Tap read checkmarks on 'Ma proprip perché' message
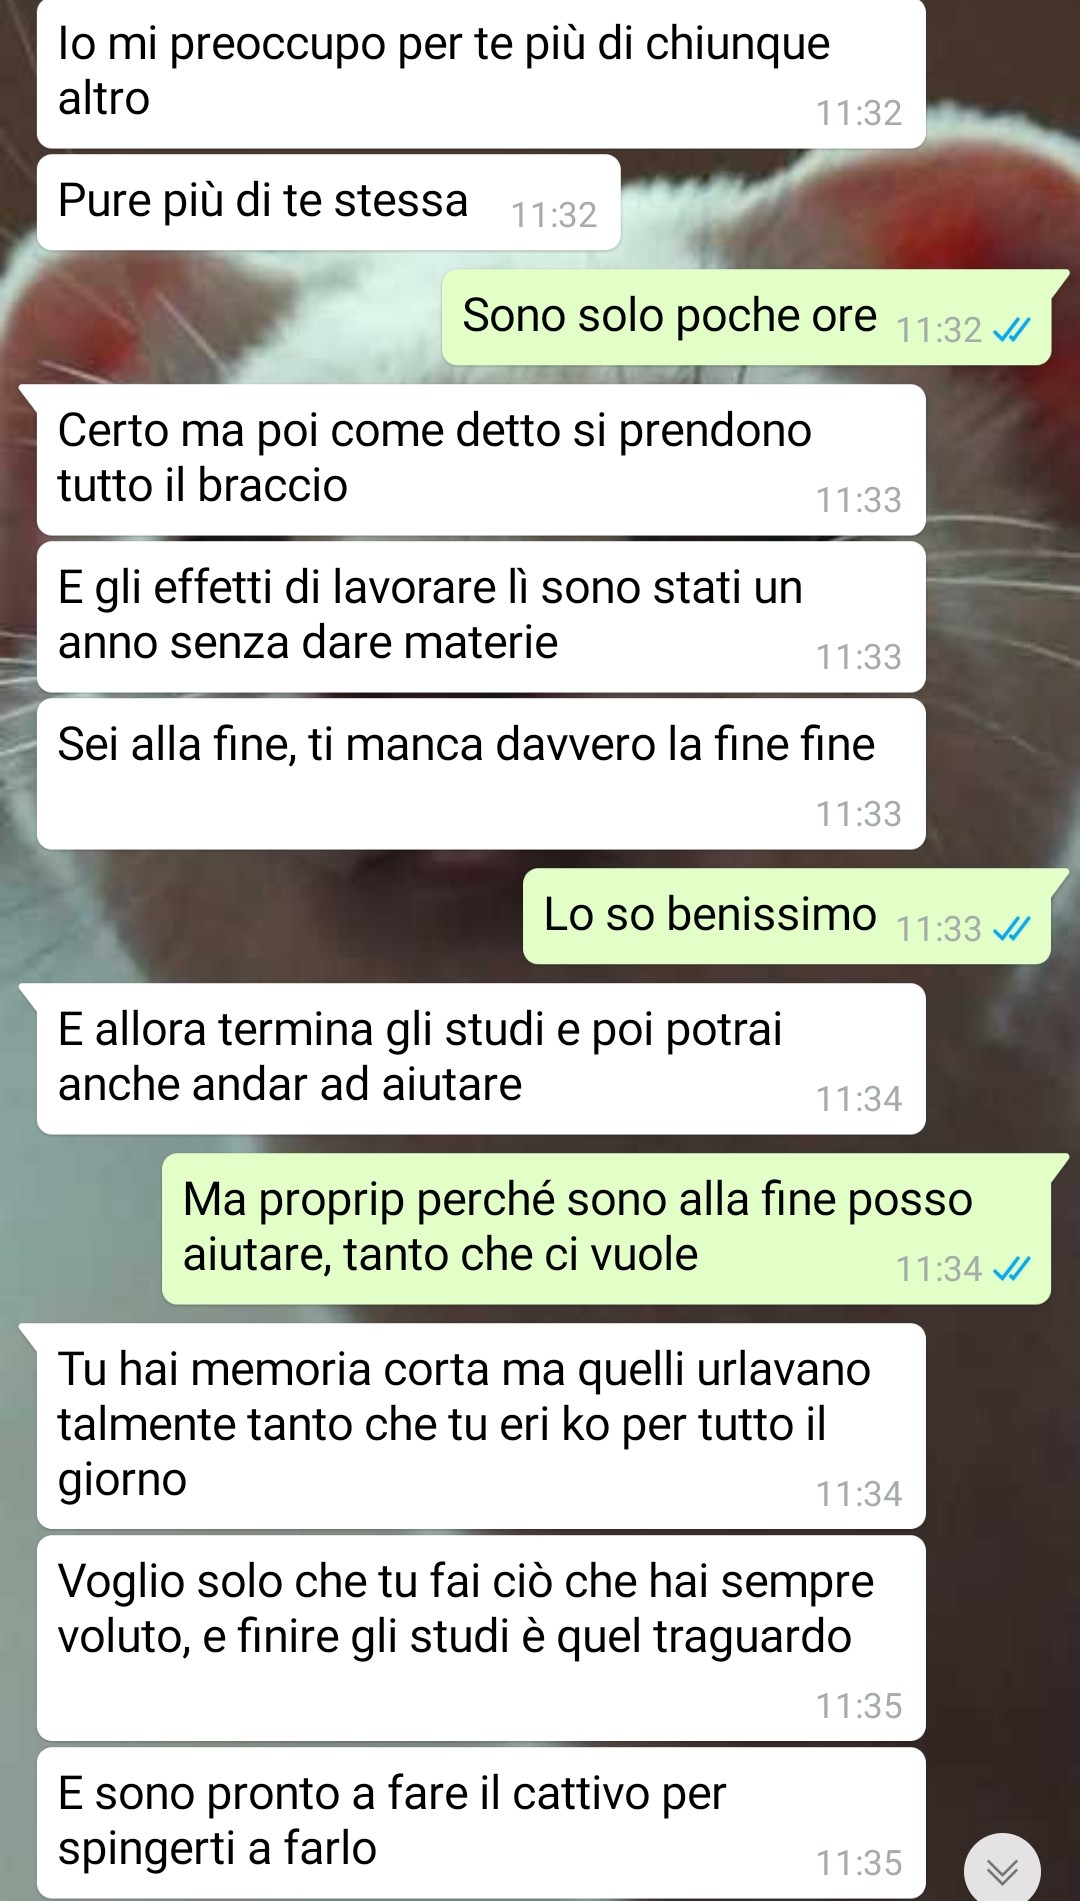 [x=1012, y=1269]
